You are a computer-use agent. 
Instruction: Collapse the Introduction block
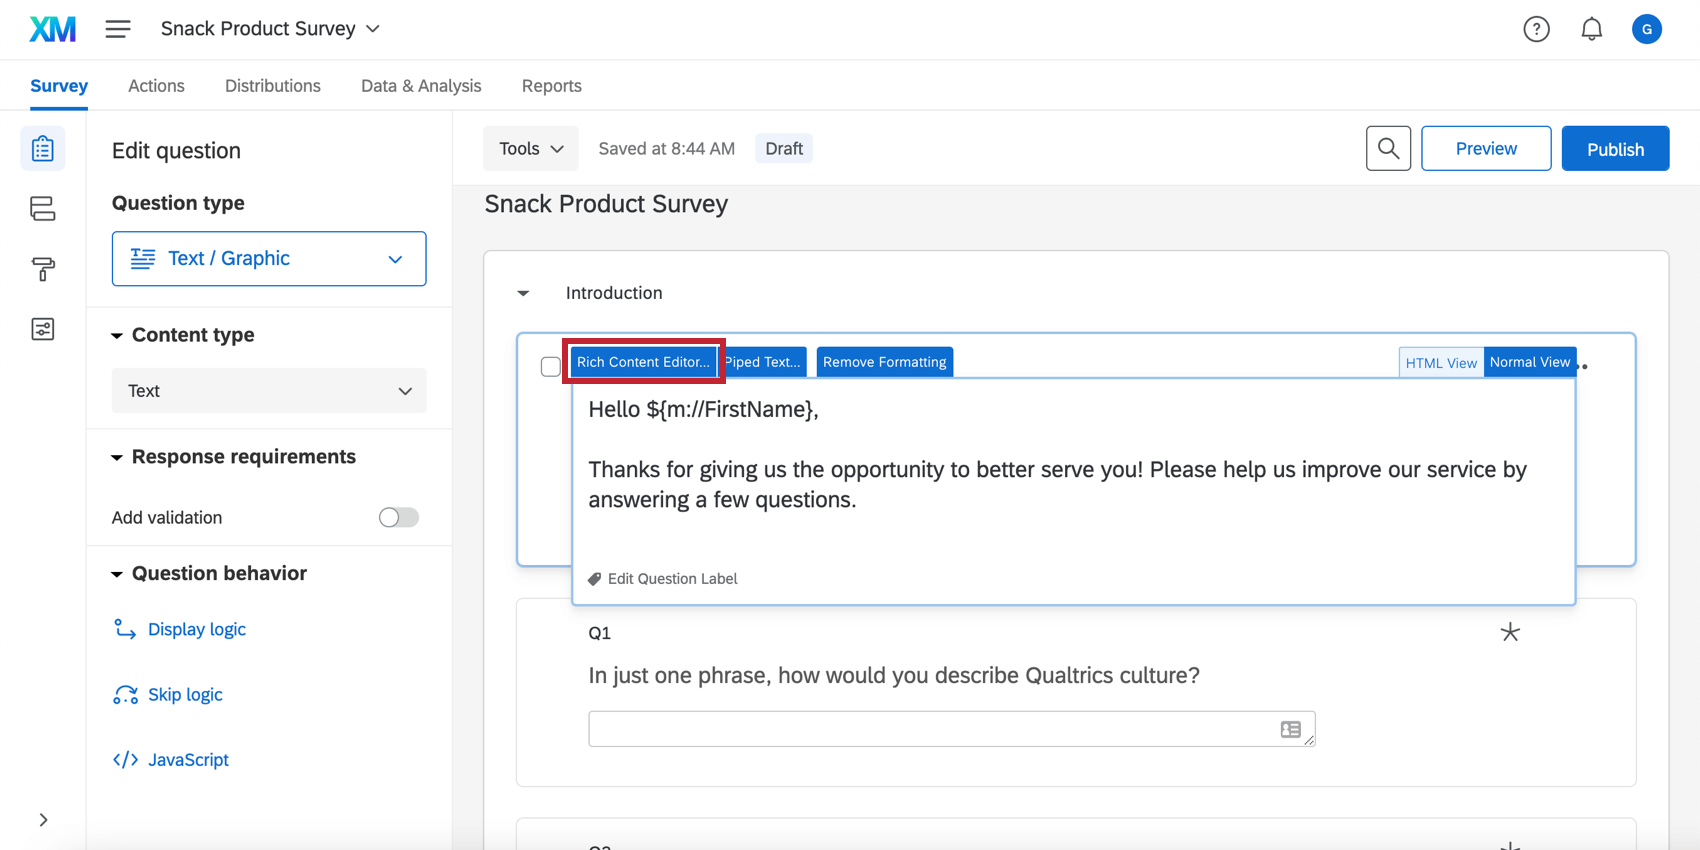click(x=523, y=293)
